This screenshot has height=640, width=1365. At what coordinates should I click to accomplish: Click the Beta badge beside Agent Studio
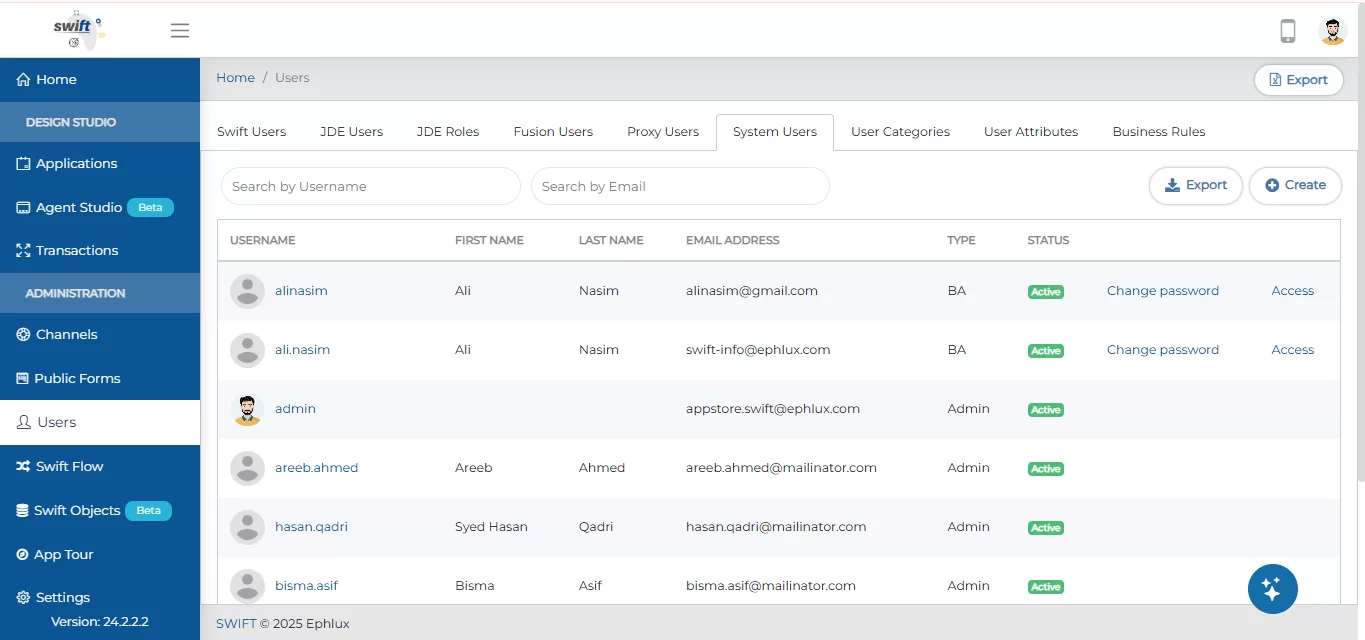(x=150, y=208)
